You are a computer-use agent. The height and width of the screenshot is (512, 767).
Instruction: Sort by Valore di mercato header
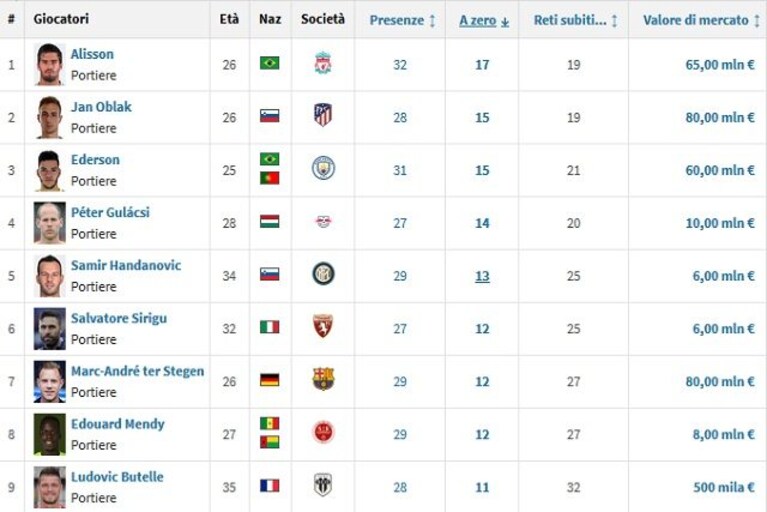pyautogui.click(x=701, y=21)
